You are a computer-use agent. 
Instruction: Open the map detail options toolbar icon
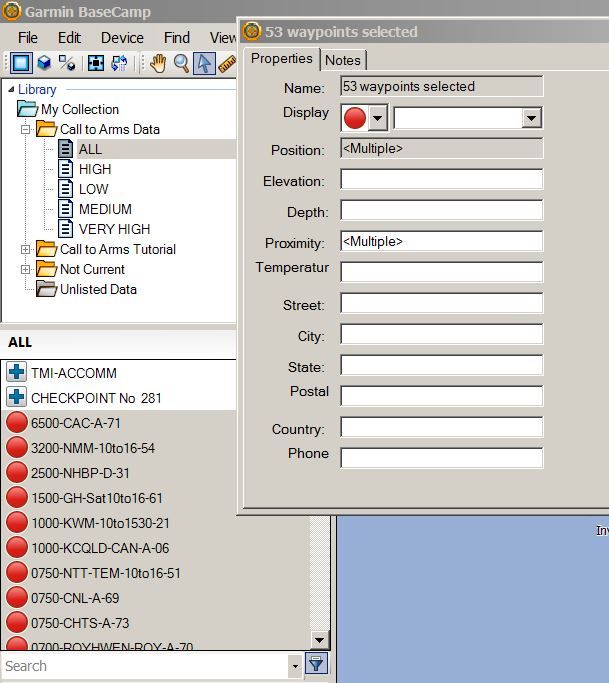tap(67, 63)
